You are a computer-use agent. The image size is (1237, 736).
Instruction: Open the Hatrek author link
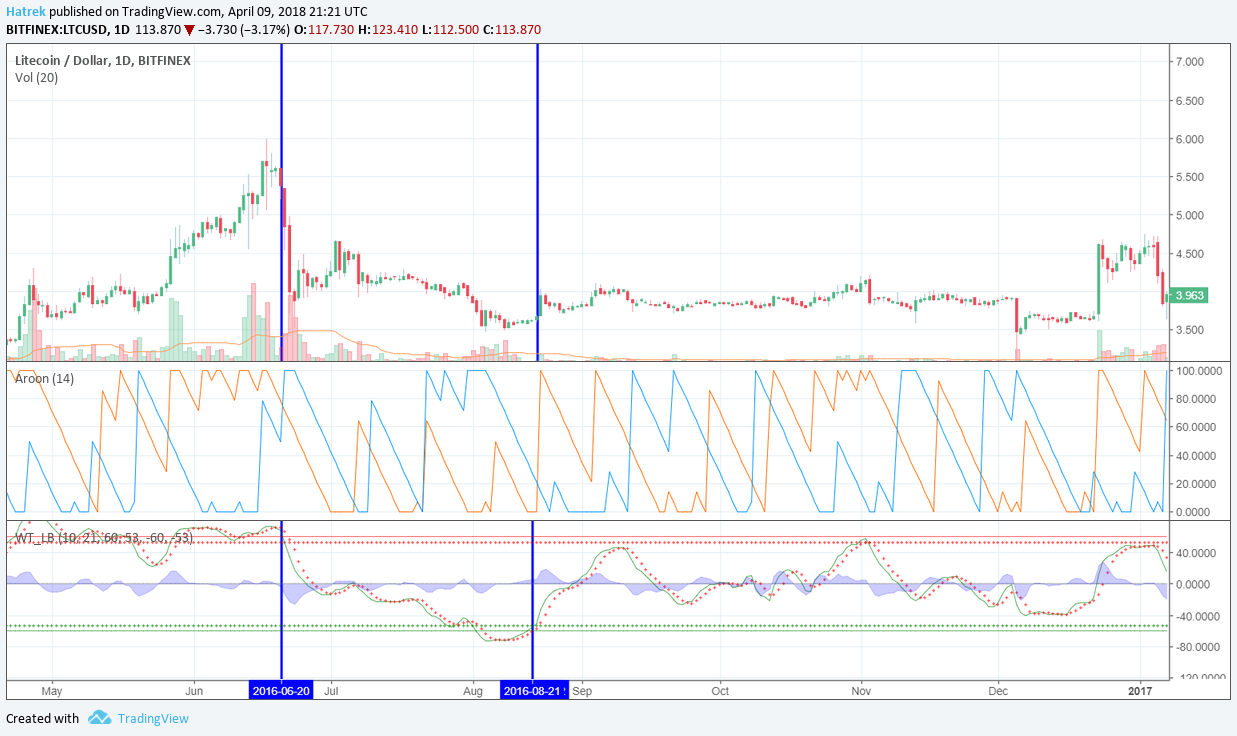tap(25, 11)
